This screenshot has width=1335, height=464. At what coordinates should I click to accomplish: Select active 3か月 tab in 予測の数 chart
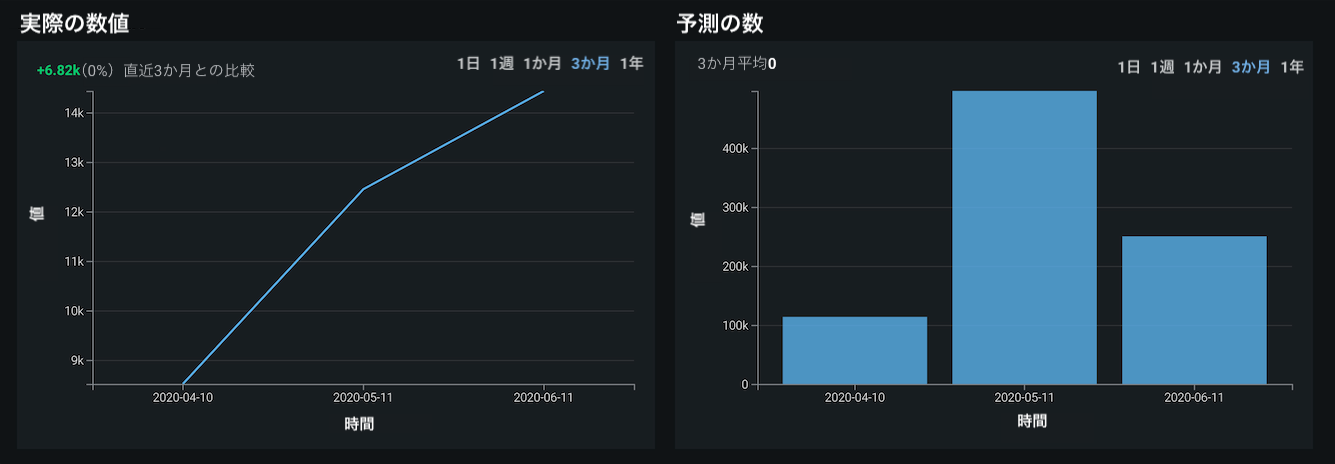1251,67
